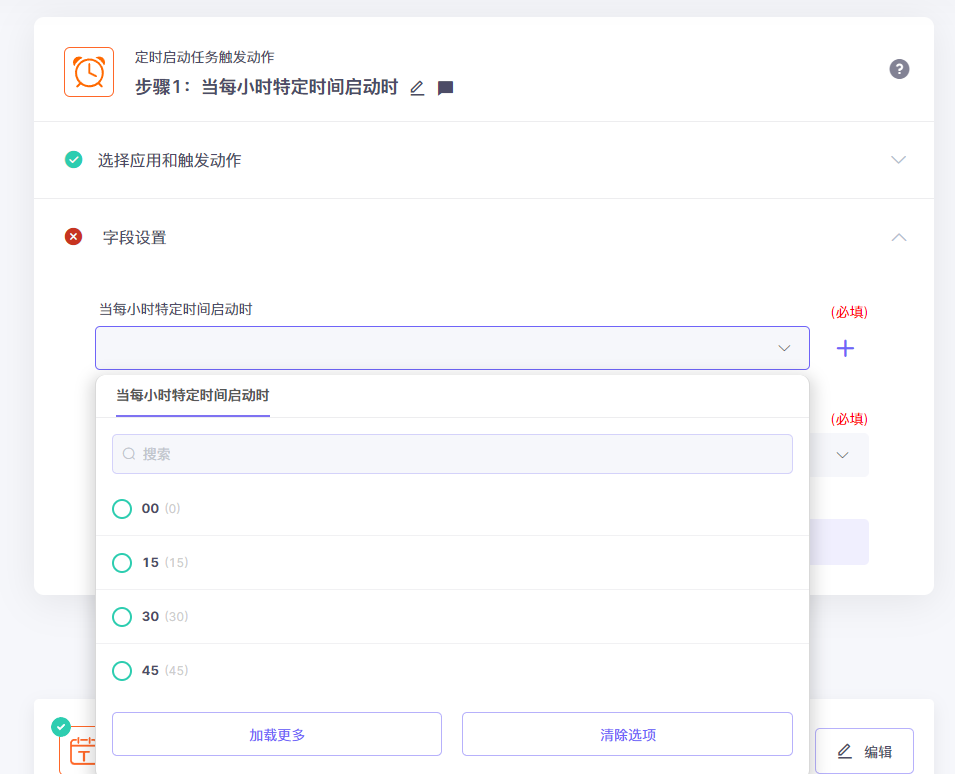Viewport: 955px width, 774px height.
Task: Open the step comment bubble icon
Action: tap(446, 88)
